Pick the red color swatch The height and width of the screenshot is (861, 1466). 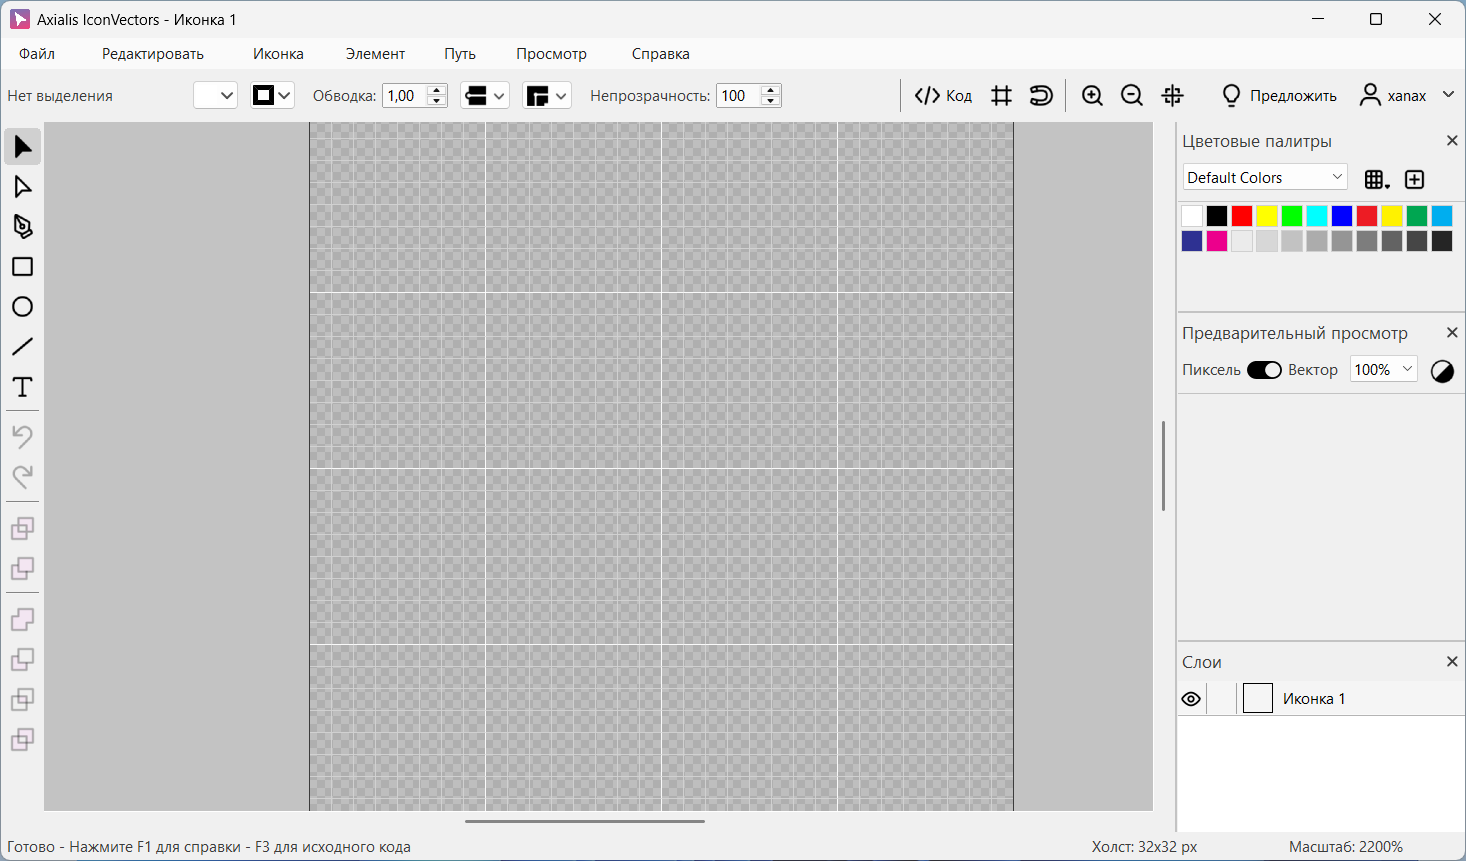tap(1242, 216)
